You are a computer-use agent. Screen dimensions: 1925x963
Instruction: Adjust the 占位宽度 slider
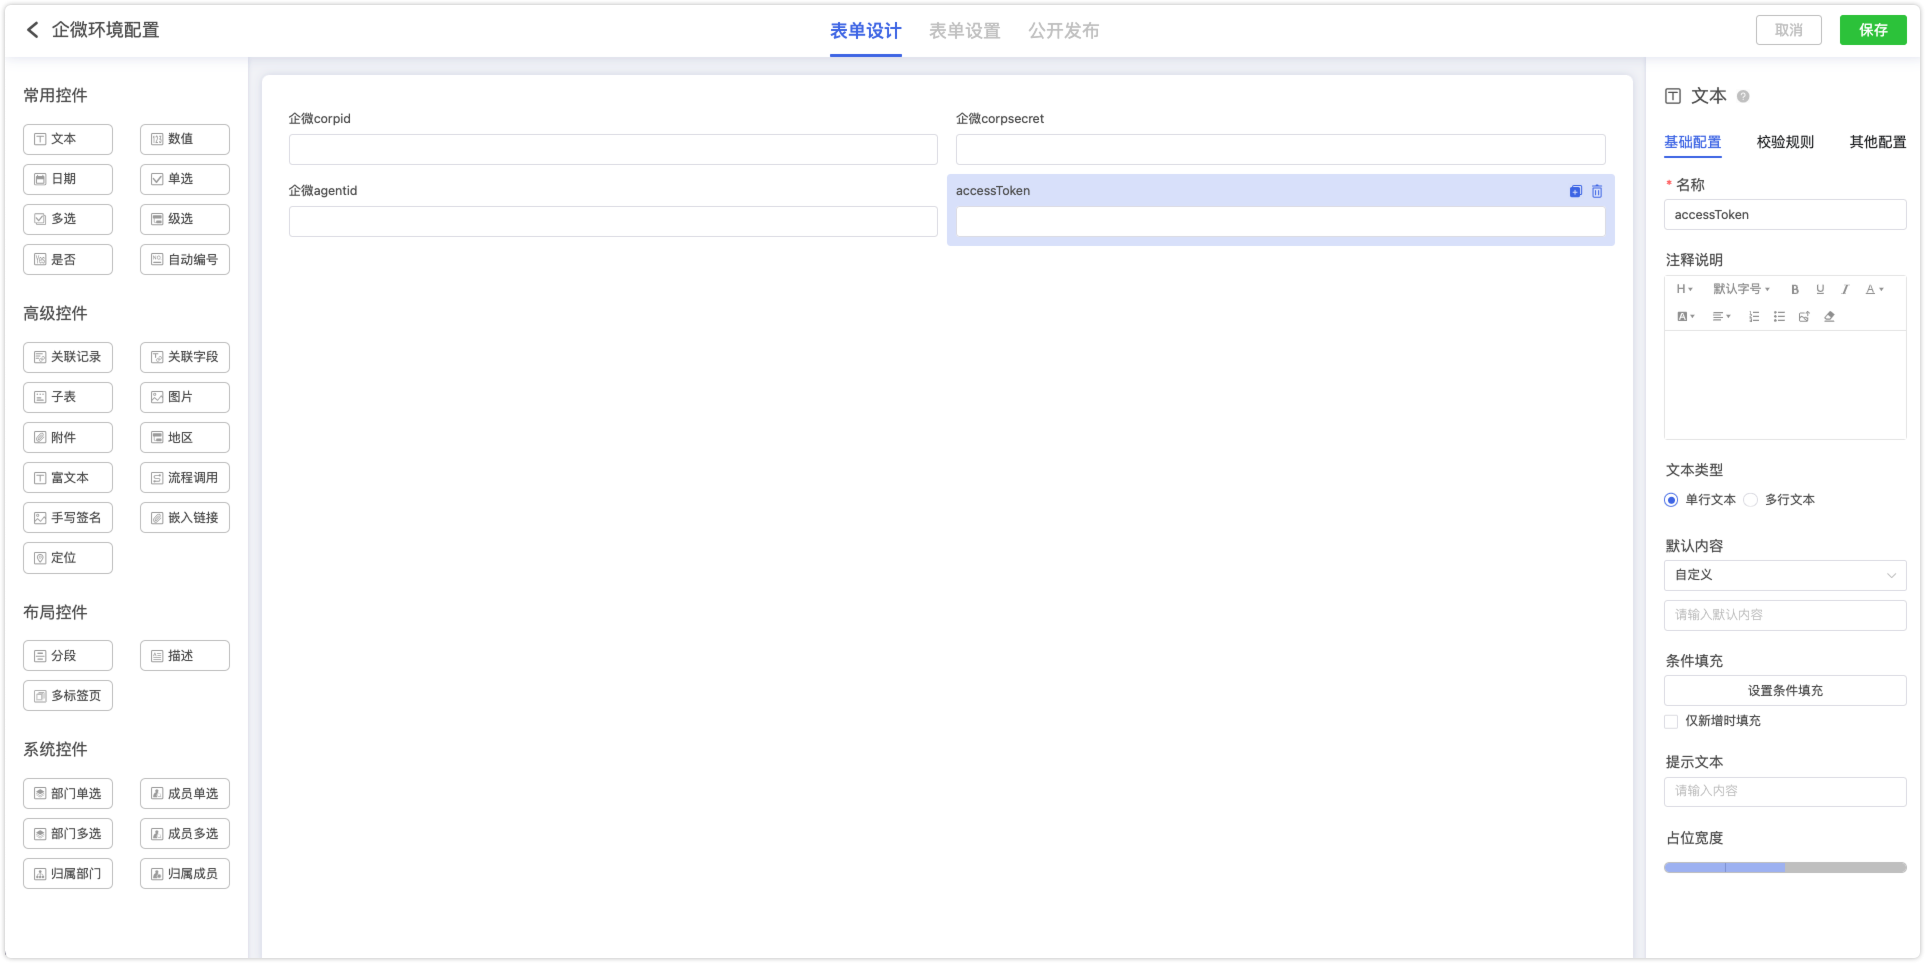pyautogui.click(x=1785, y=868)
